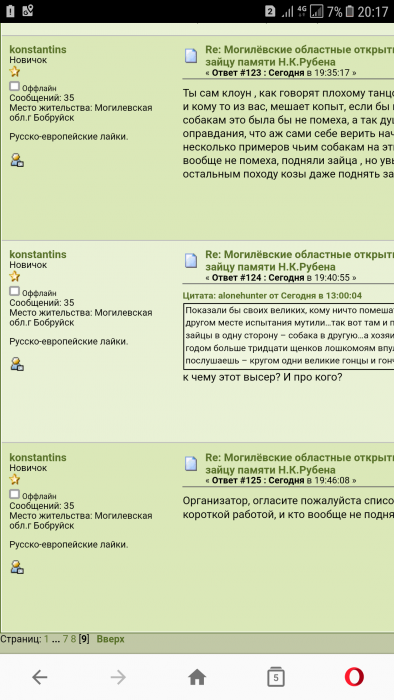Click the star rank icon in reply #123 post

tap(15, 71)
